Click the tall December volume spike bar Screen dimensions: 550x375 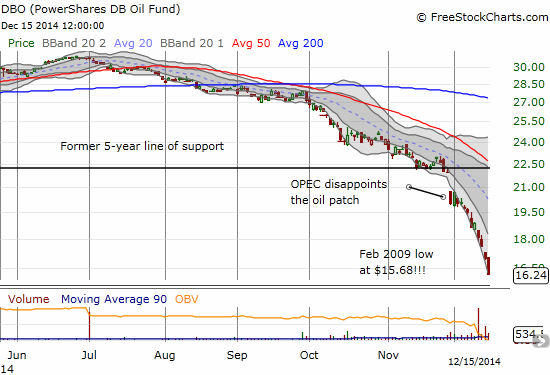(478, 324)
